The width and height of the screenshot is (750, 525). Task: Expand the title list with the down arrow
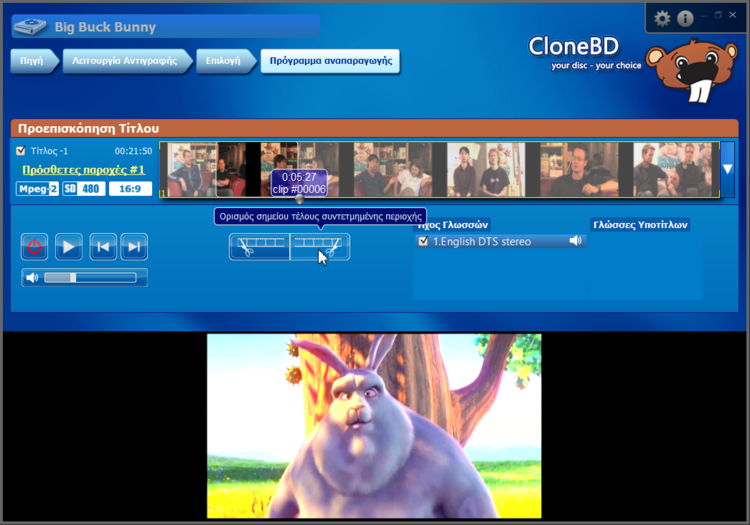(728, 169)
